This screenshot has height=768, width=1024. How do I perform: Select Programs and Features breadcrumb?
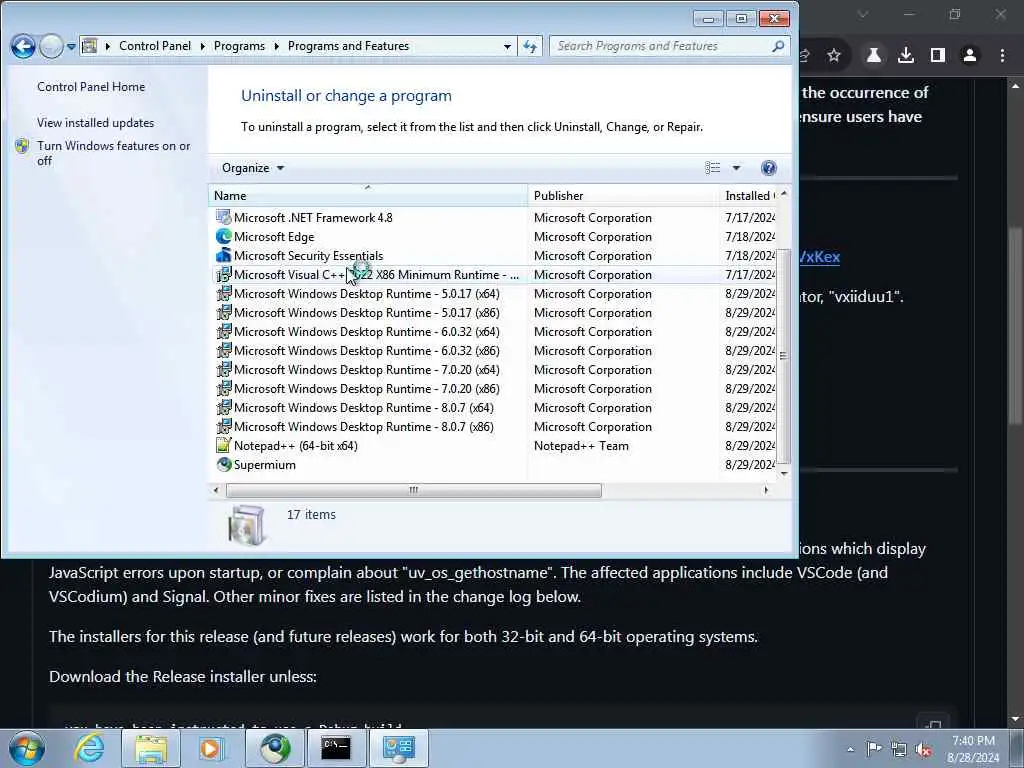click(348, 46)
